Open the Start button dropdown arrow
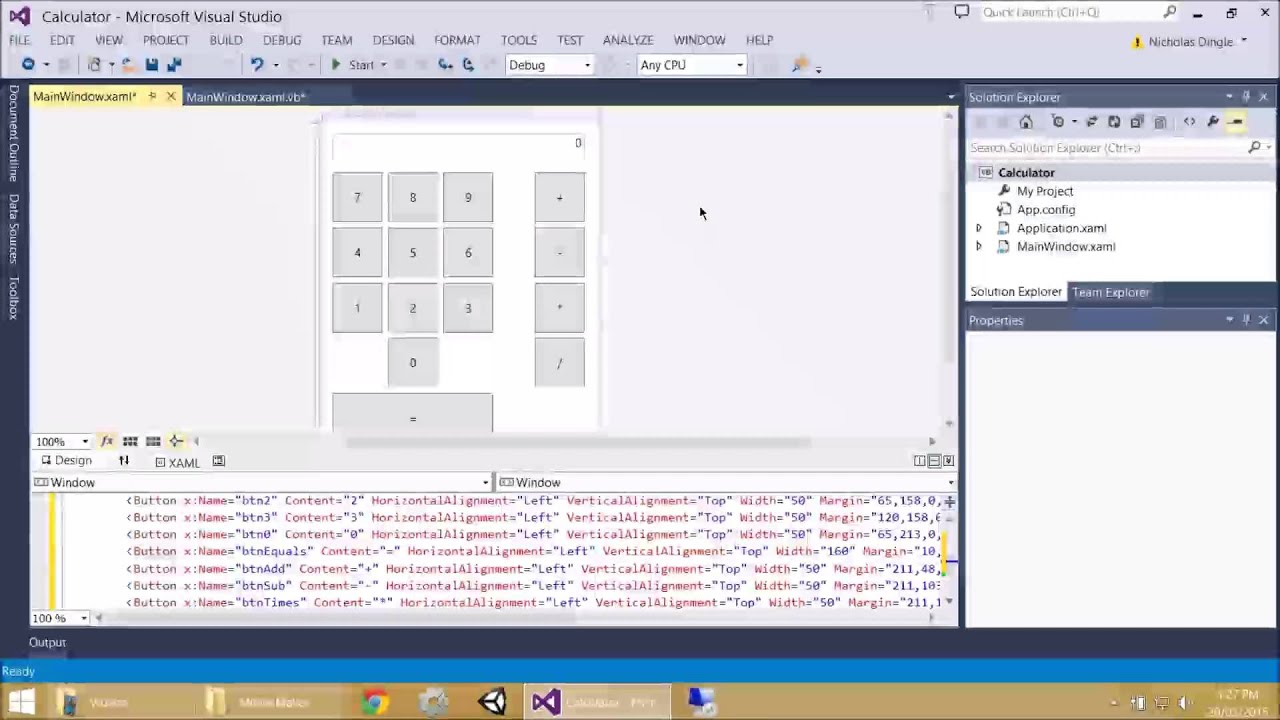This screenshot has height=720, width=1280. click(x=383, y=65)
